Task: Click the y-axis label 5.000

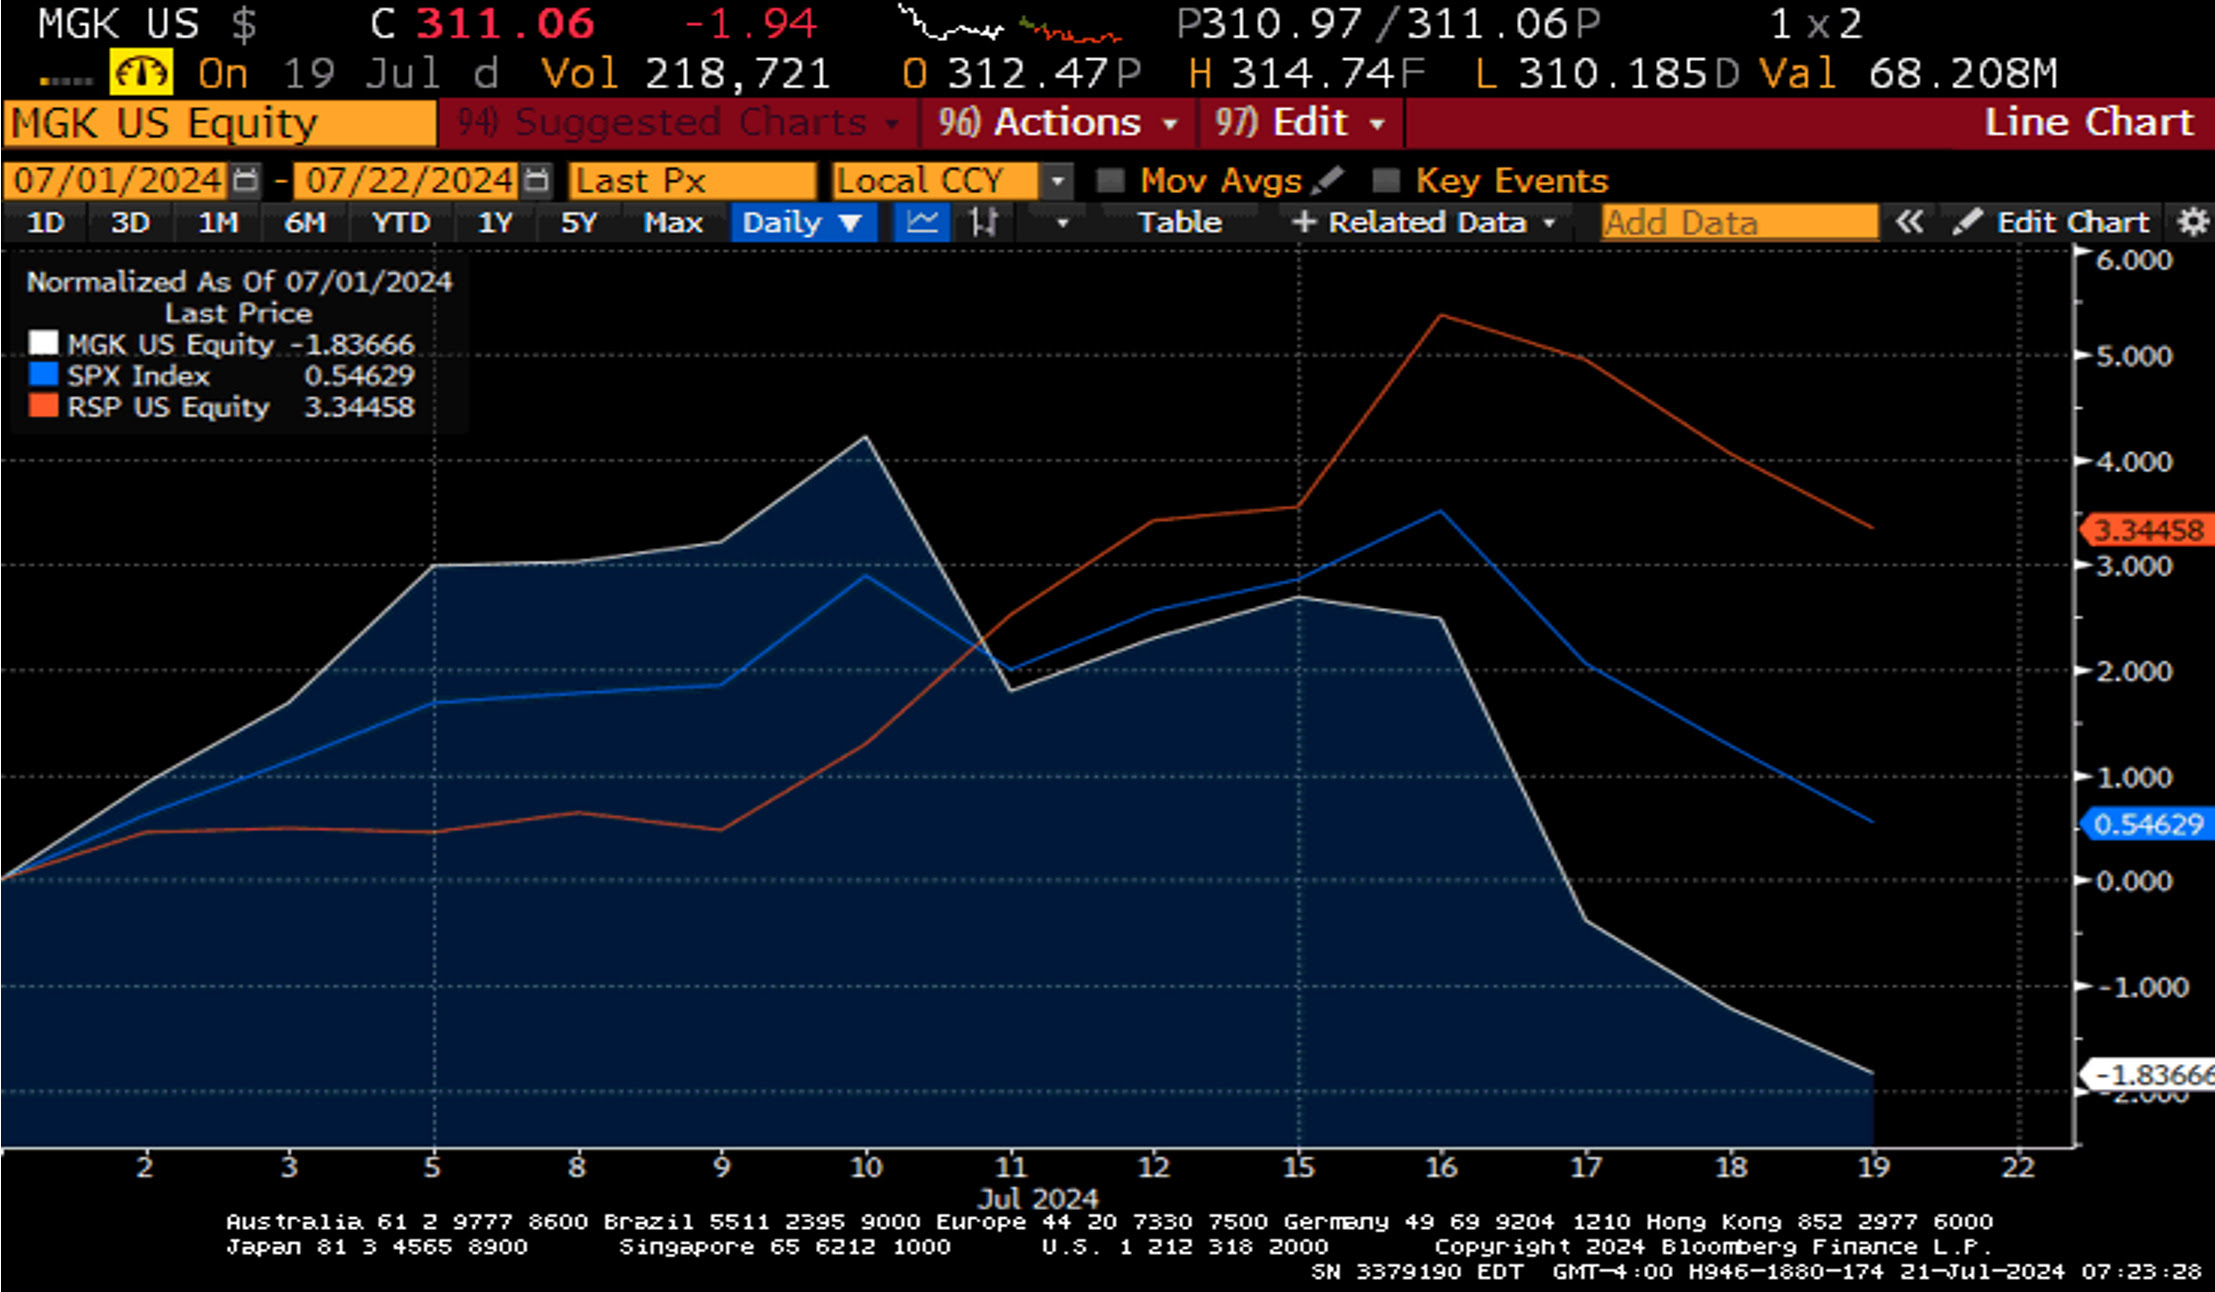Action: (2133, 356)
